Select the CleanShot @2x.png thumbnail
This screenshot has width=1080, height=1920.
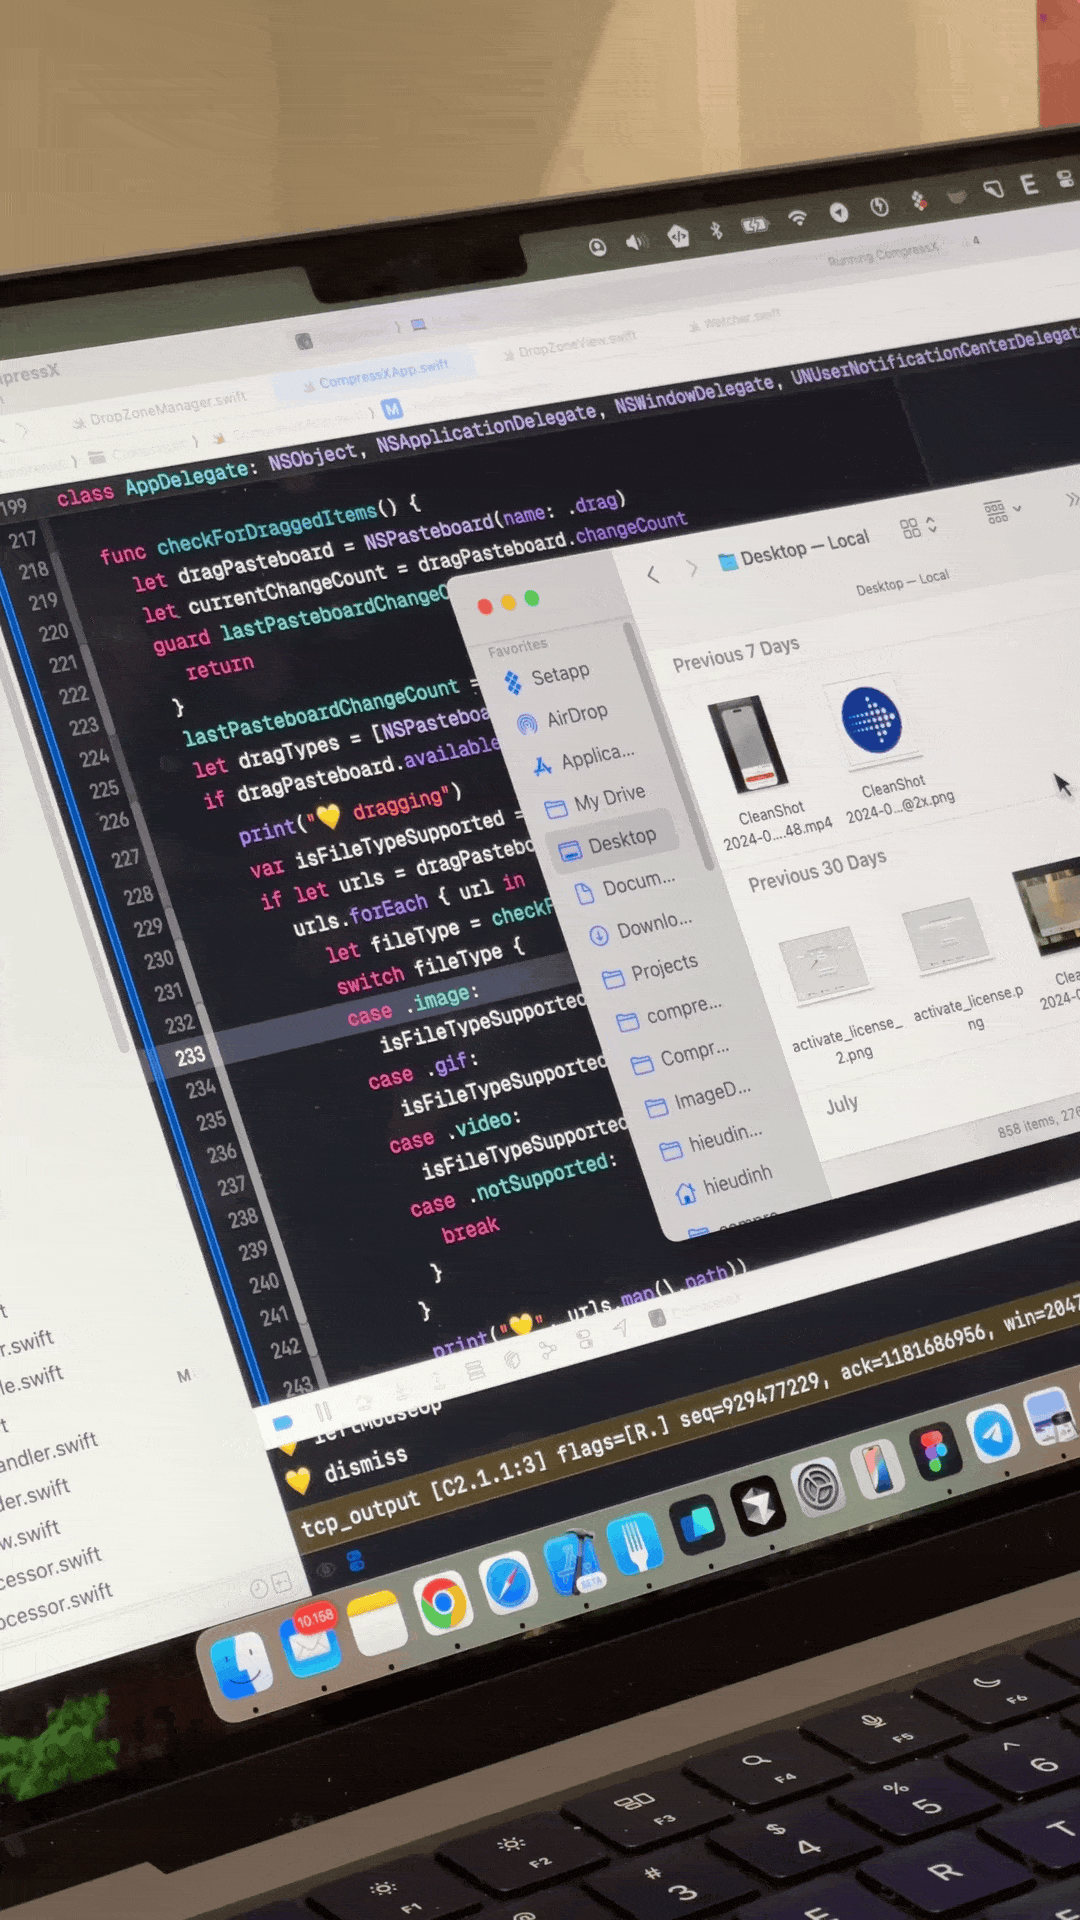(x=871, y=719)
